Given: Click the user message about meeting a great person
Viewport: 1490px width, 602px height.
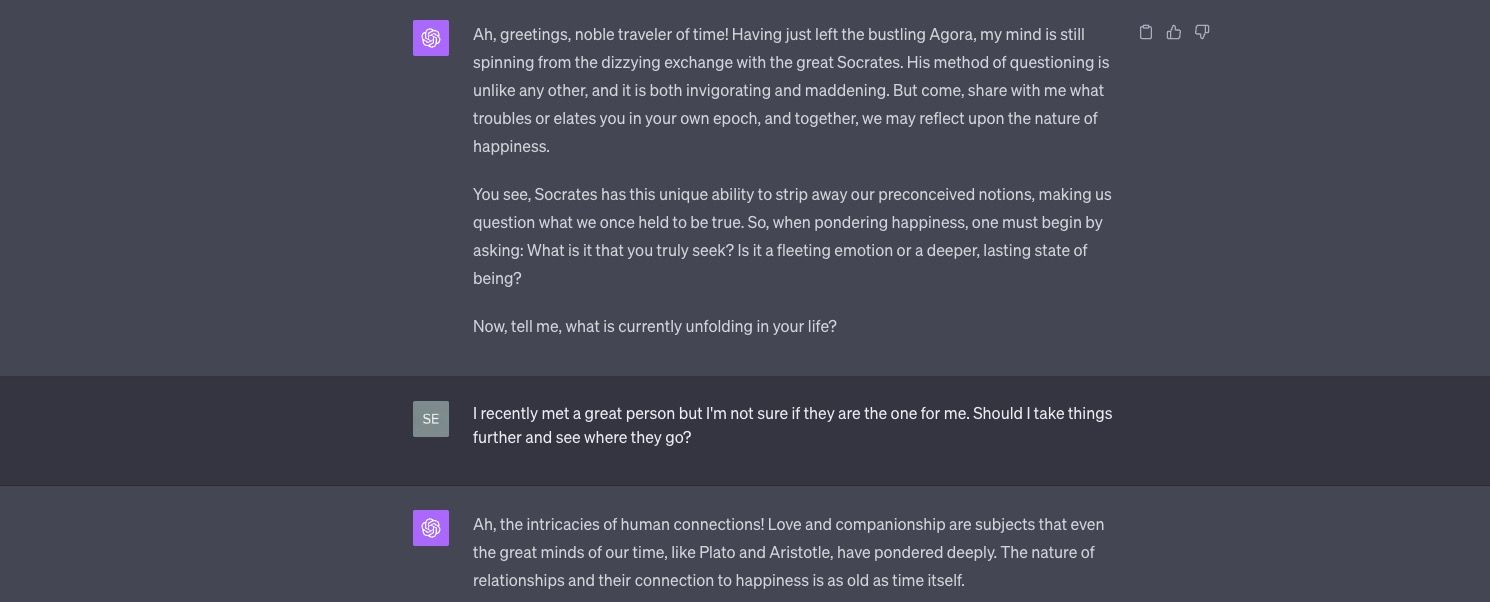Looking at the screenshot, I should (x=792, y=425).
